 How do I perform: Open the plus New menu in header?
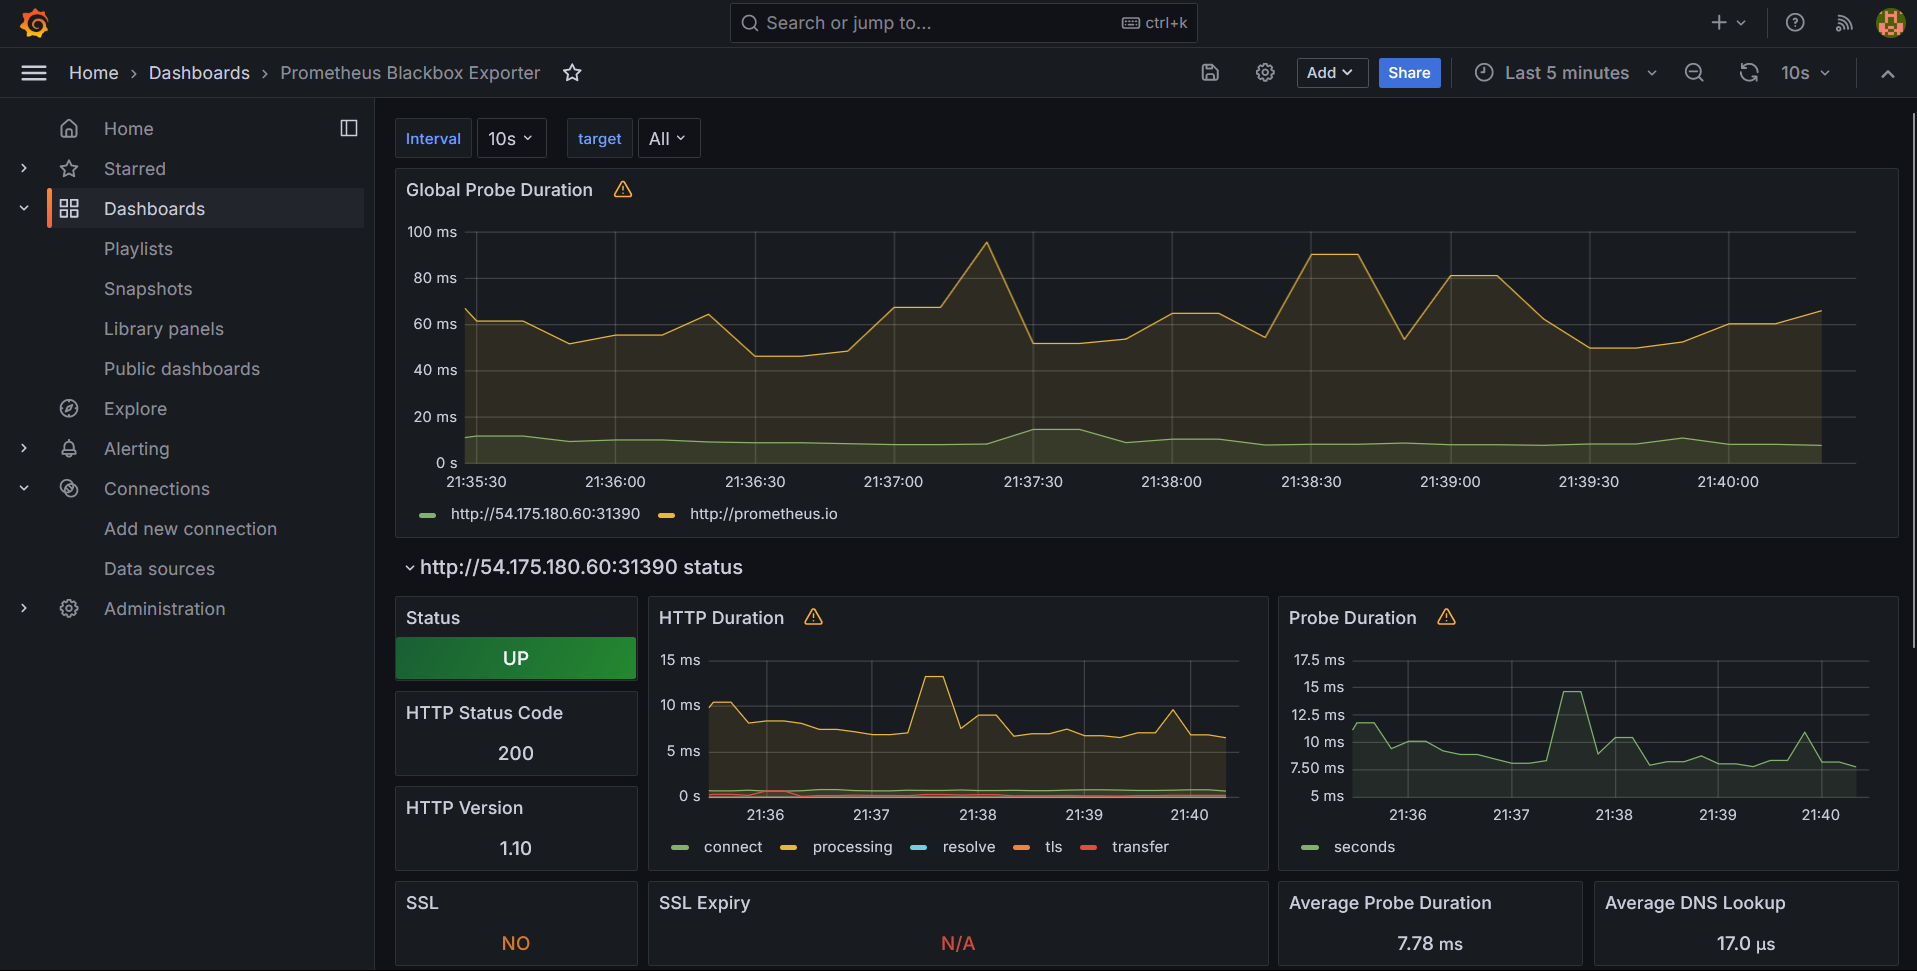point(1728,23)
